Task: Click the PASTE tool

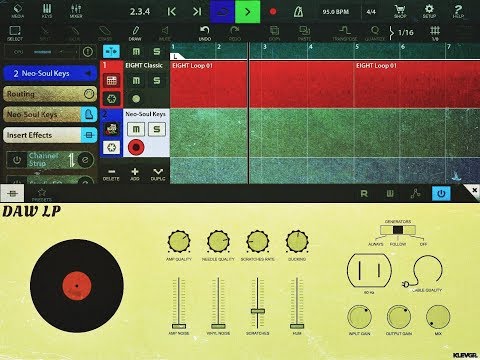Action: 304,33
